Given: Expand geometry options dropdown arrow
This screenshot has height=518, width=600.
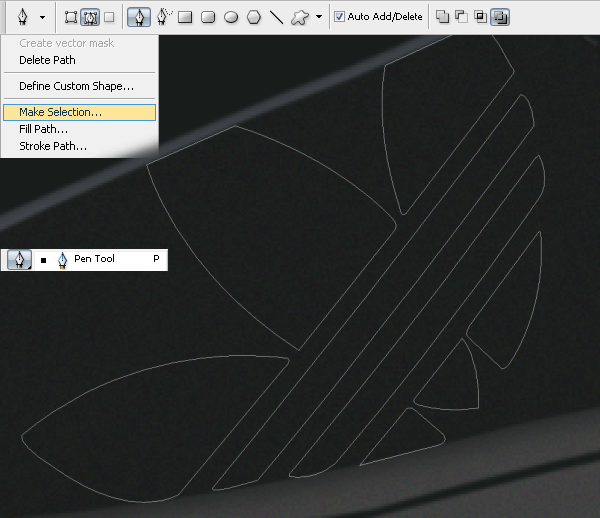Looking at the screenshot, I should pyautogui.click(x=319, y=17).
